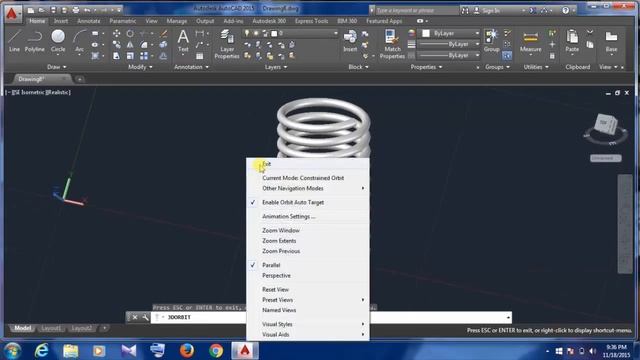Click the navigation bar on right edge
Screen dimensions: 640x360
pyautogui.click(x=624, y=224)
